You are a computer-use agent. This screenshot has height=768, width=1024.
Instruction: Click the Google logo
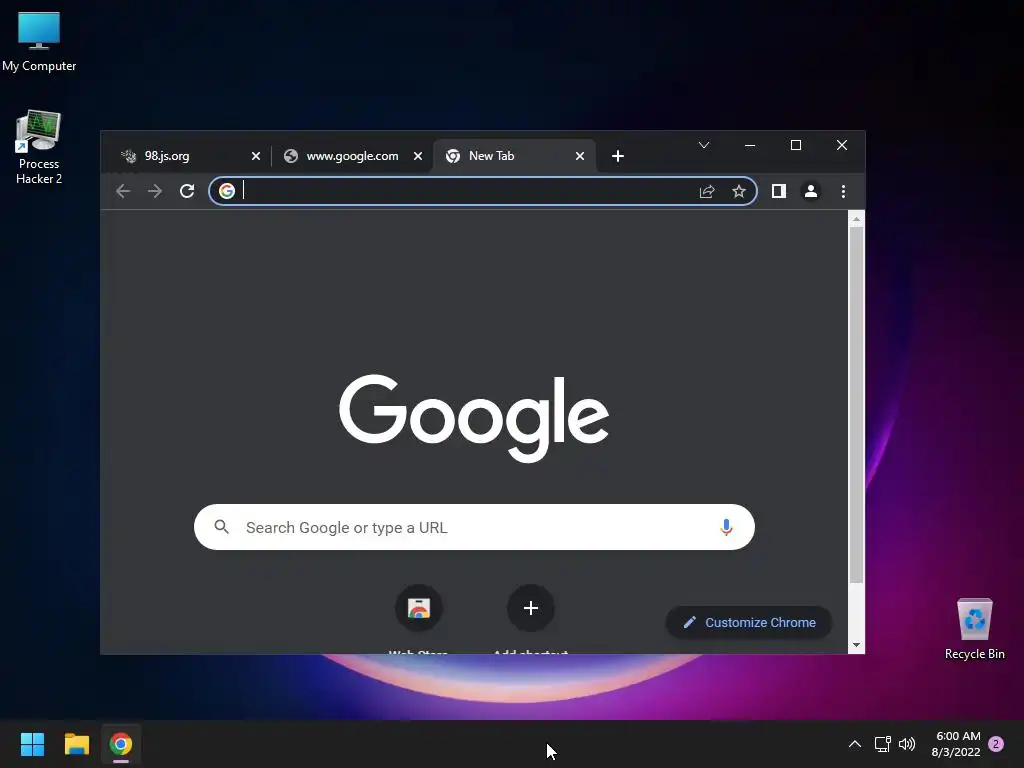pos(474,418)
